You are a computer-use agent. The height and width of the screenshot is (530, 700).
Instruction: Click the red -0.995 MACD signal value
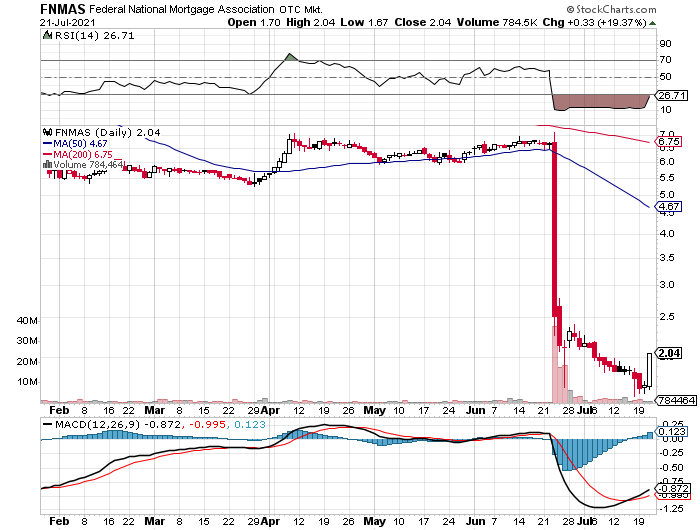[x=207, y=424]
